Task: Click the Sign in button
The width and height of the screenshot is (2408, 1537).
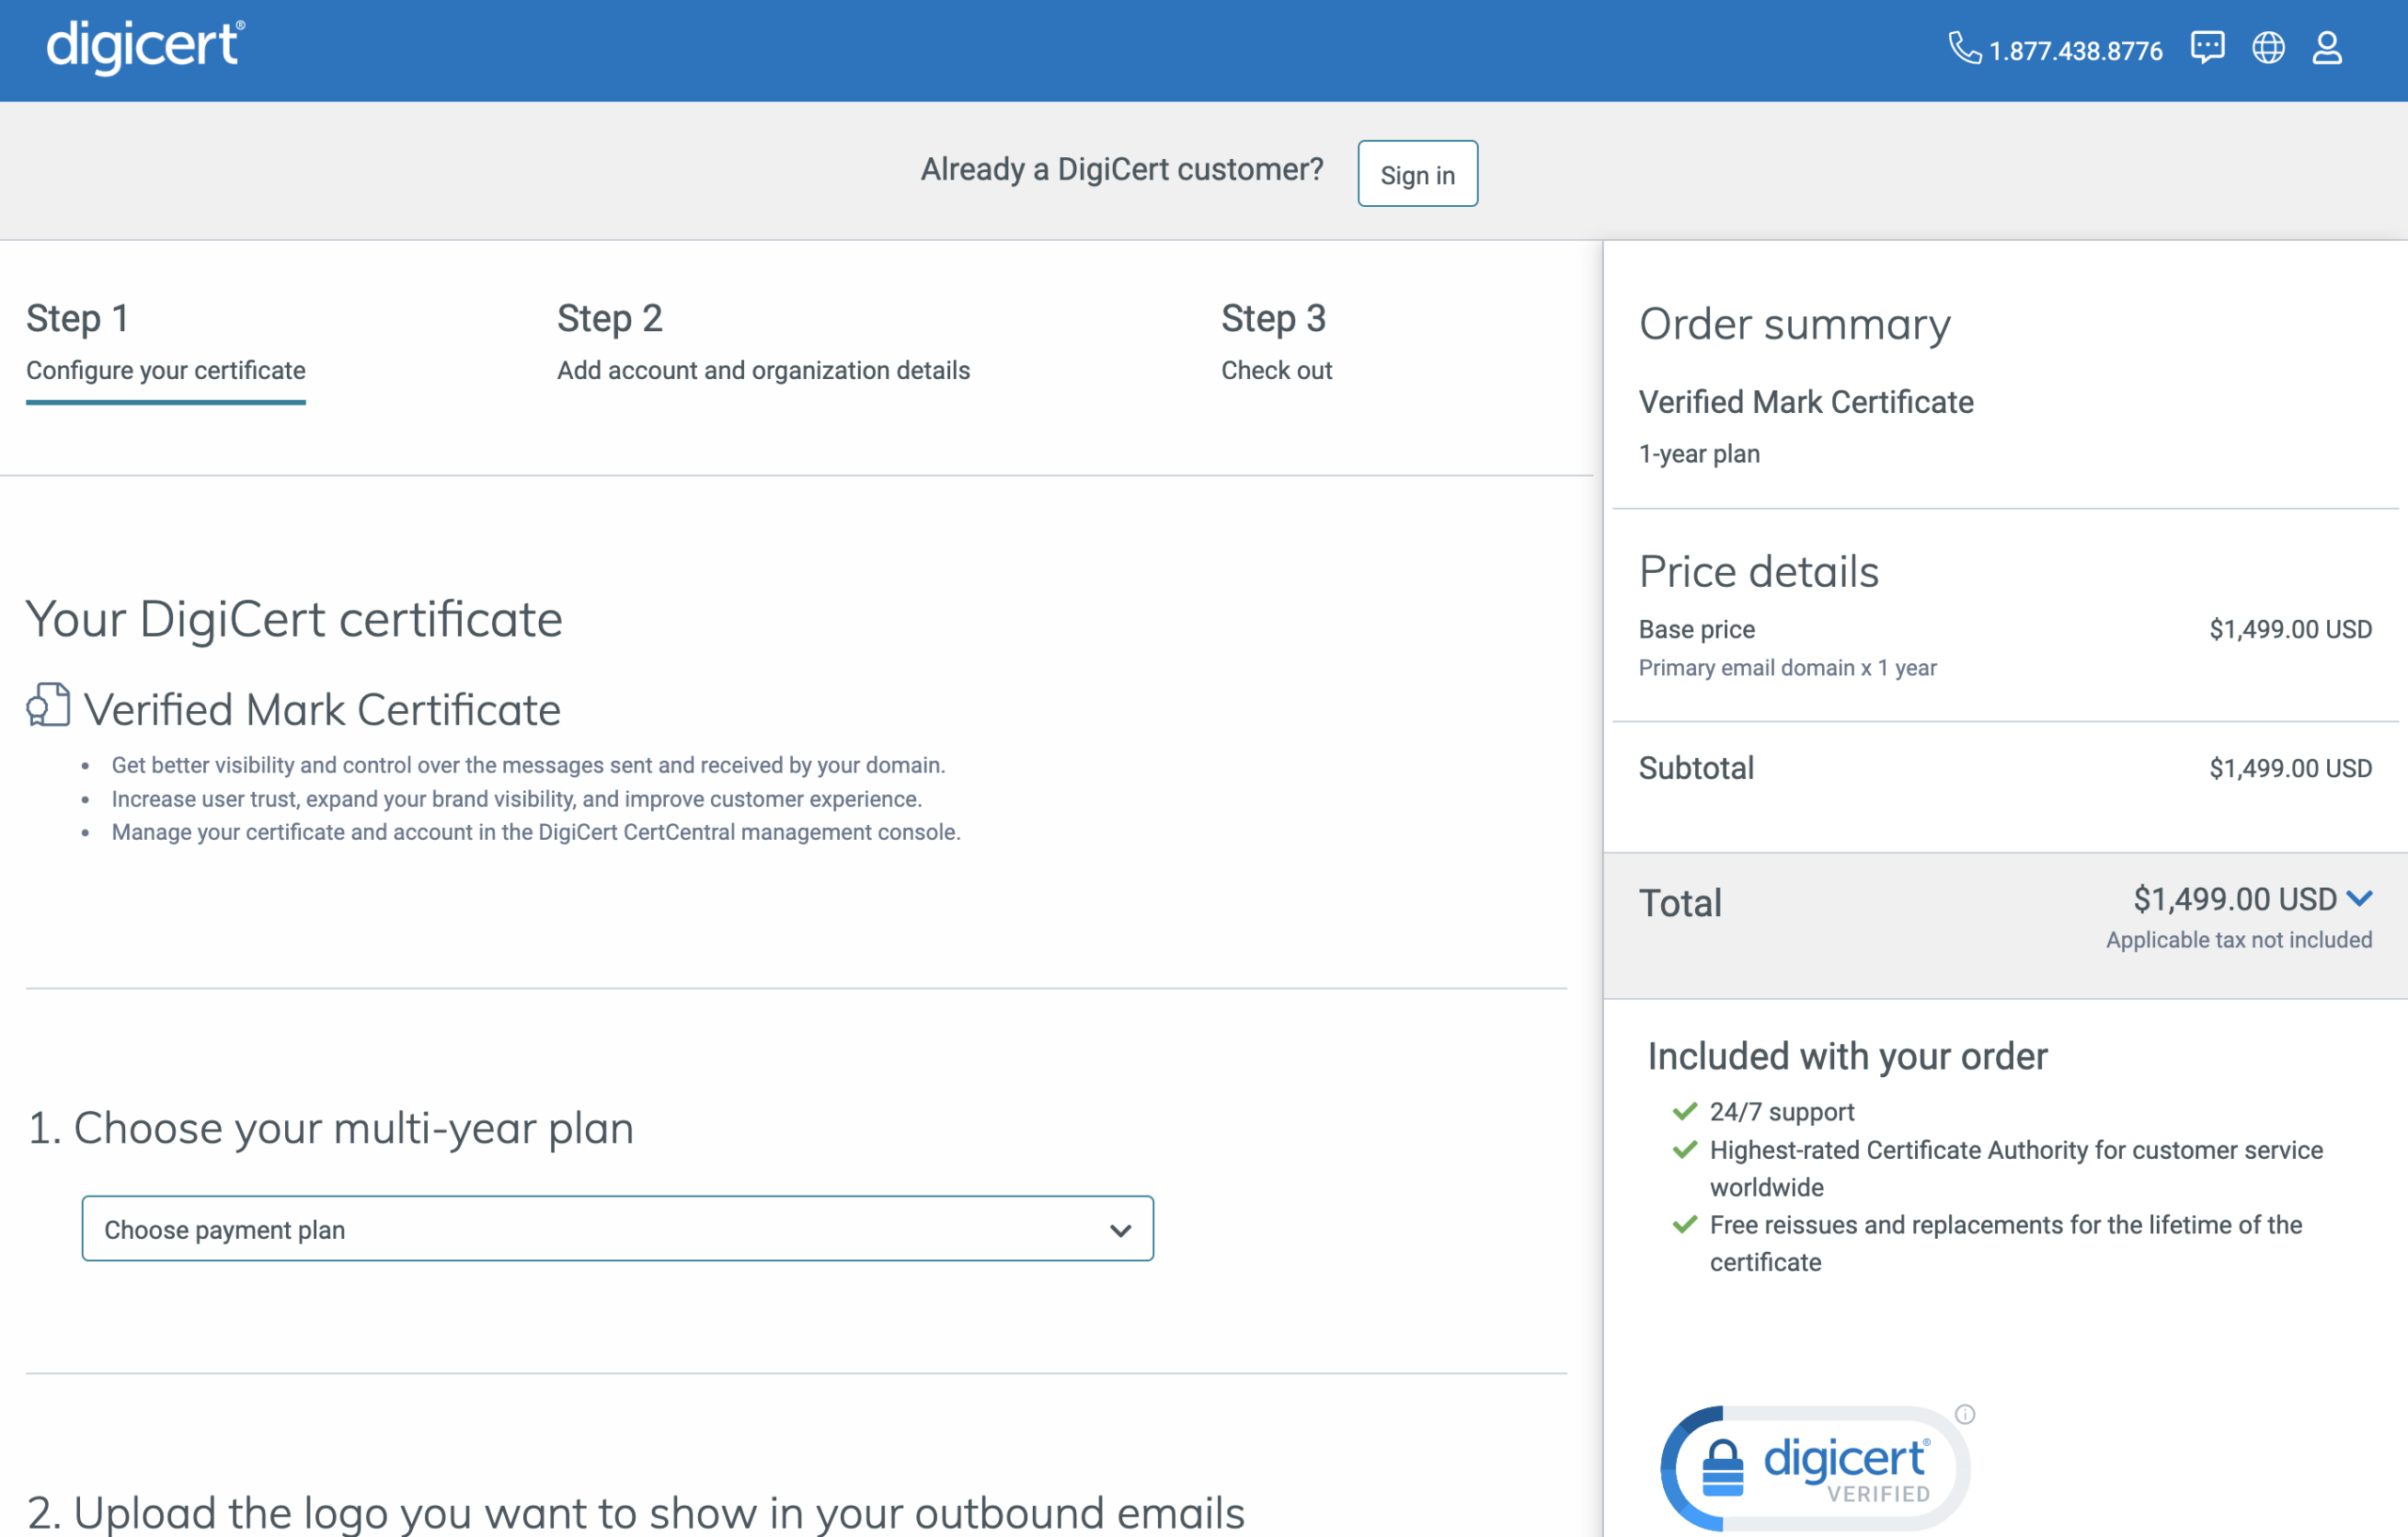Action: [1417, 175]
